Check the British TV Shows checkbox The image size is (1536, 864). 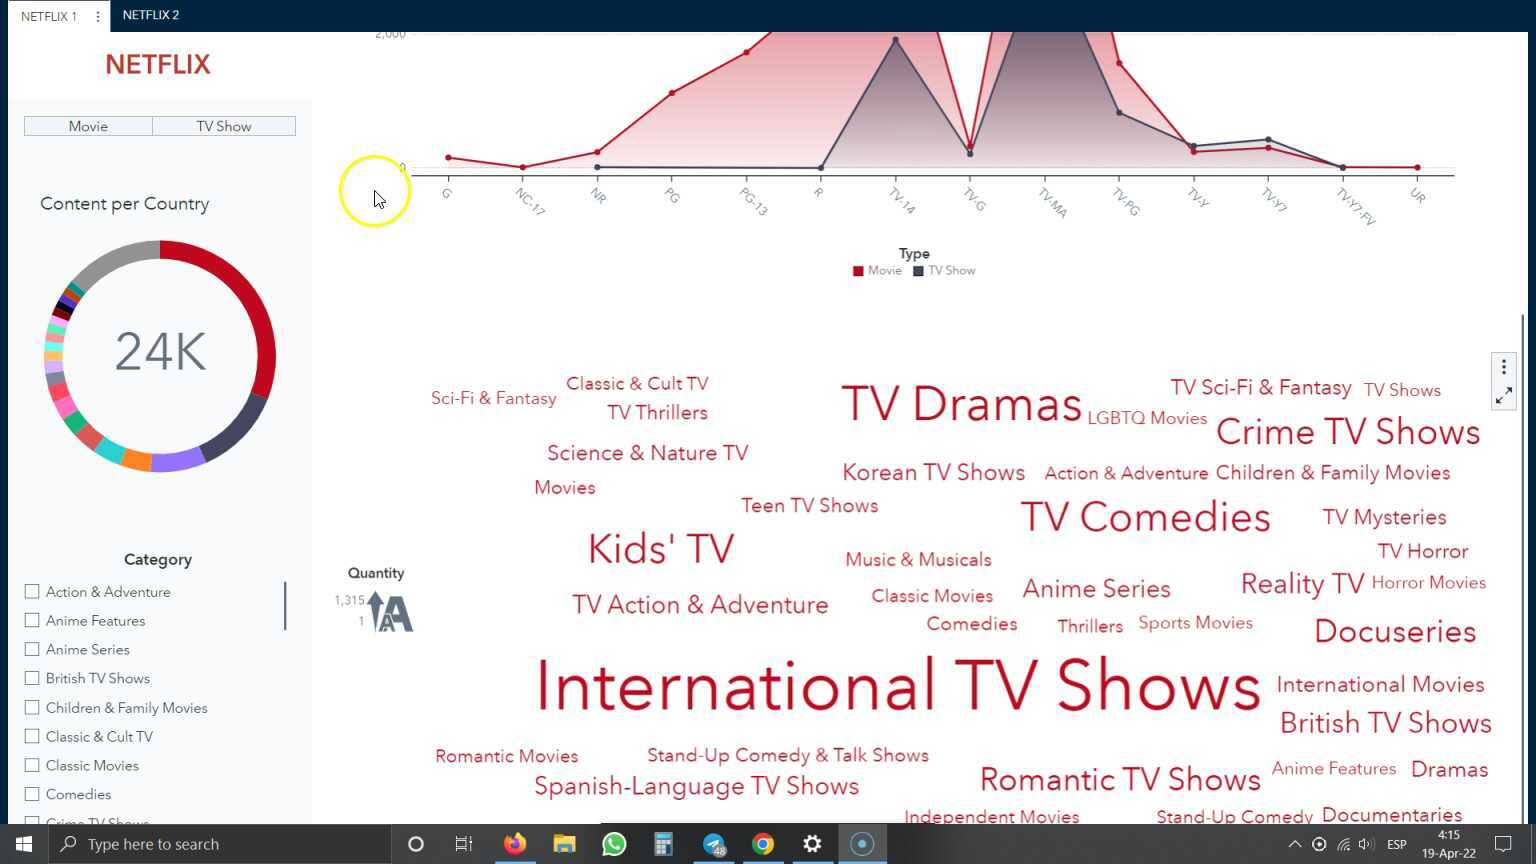(x=31, y=678)
